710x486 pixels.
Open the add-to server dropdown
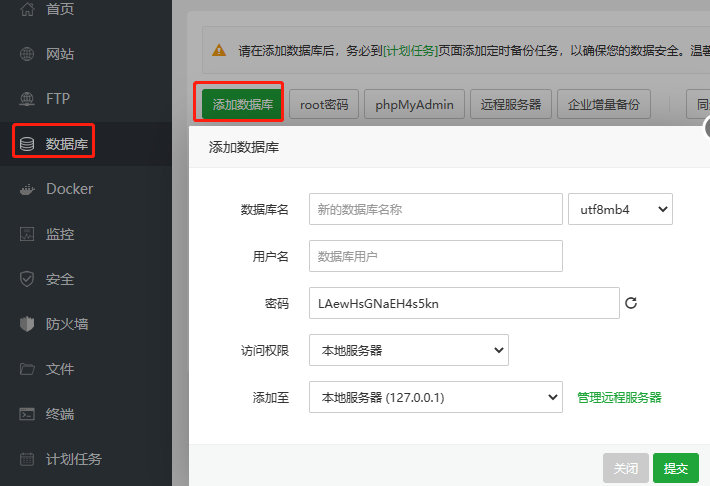point(435,397)
